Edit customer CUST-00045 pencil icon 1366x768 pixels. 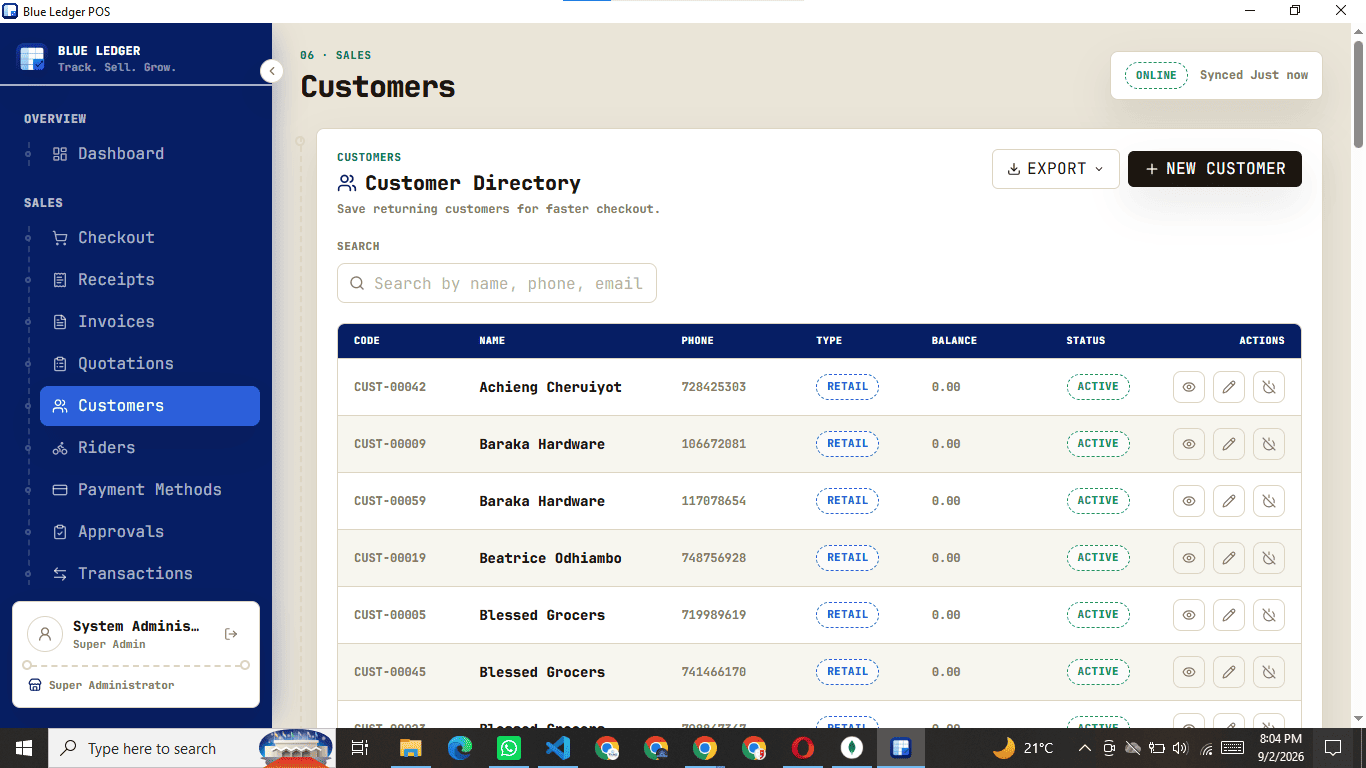coord(1229,672)
